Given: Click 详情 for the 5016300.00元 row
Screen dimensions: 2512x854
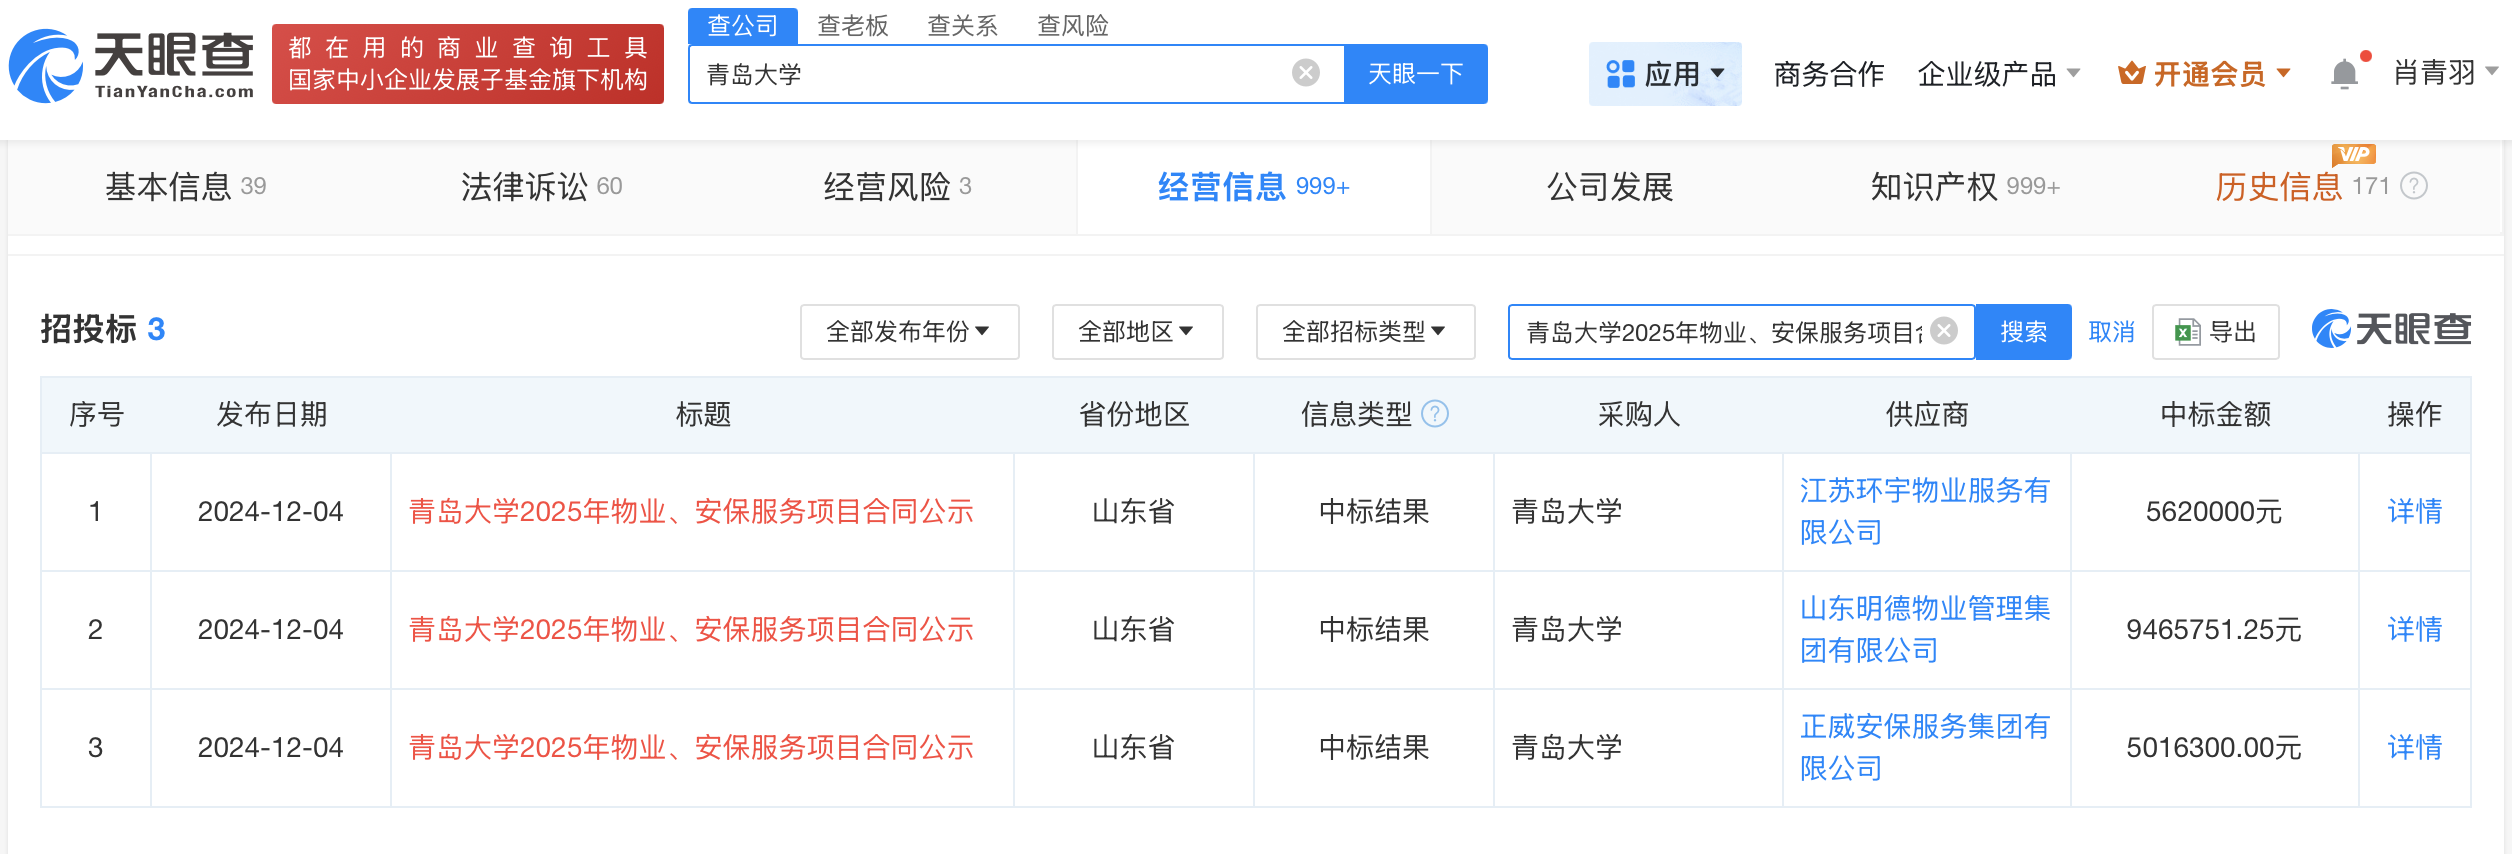Looking at the screenshot, I should [2415, 748].
